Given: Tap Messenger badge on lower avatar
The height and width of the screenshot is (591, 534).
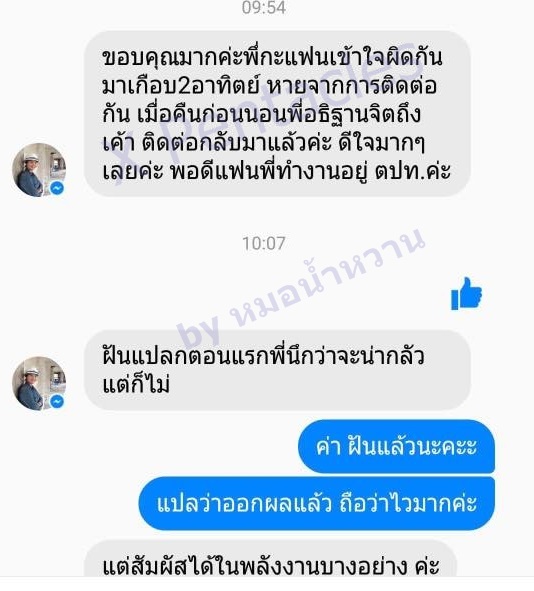Looking at the screenshot, I should click(x=57, y=402).
